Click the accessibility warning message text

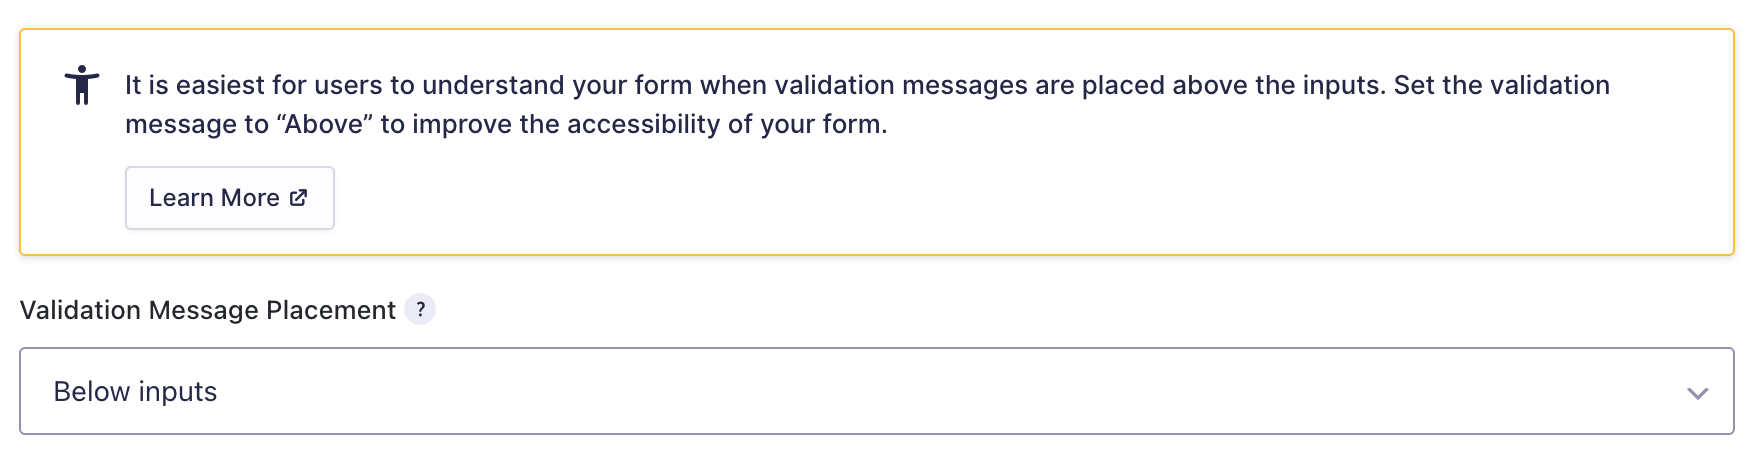click(x=867, y=104)
